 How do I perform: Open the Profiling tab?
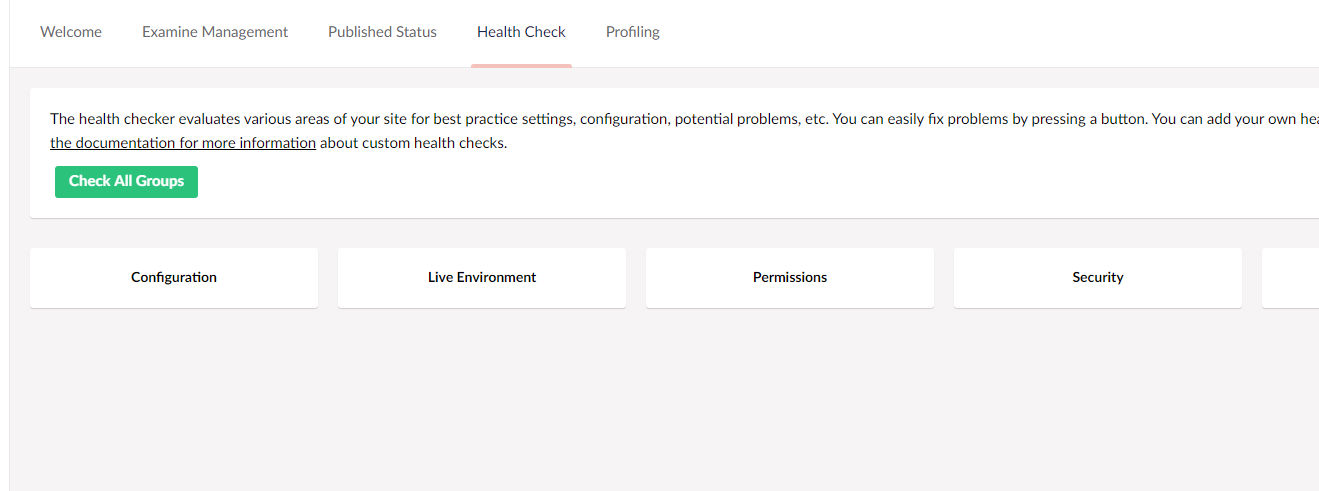[x=633, y=32]
